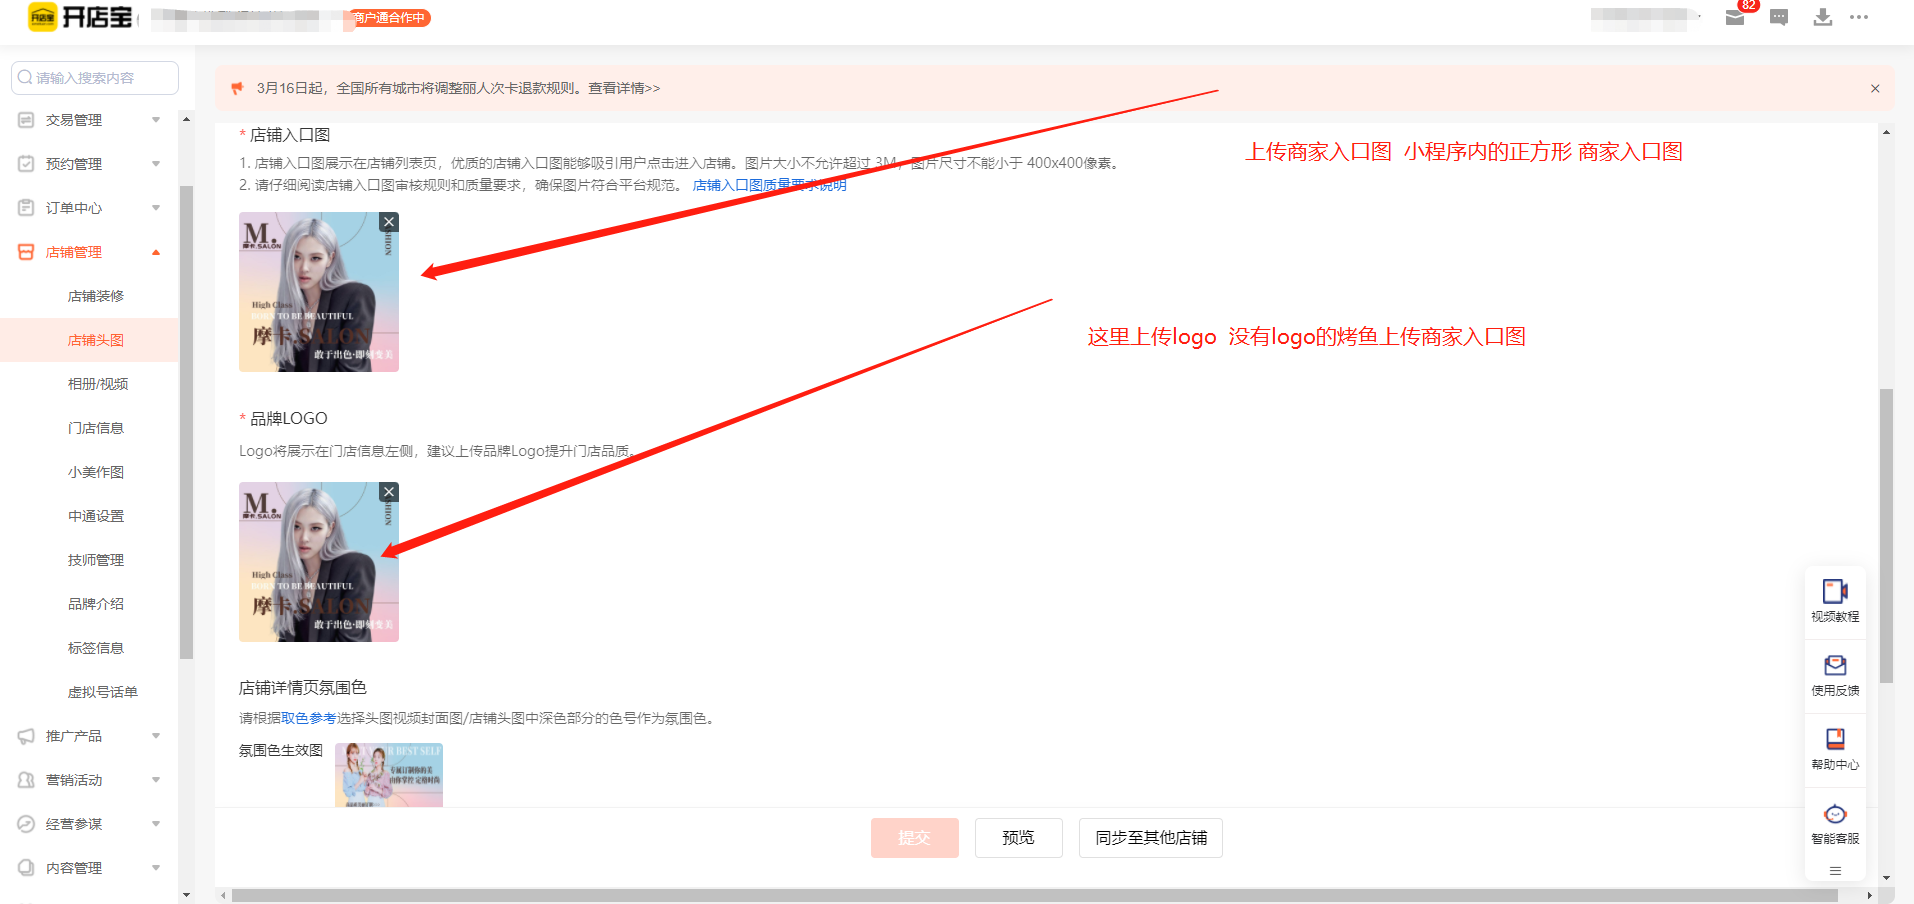
Task: Expand the 推广产品 menu arrow
Action: tap(156, 736)
